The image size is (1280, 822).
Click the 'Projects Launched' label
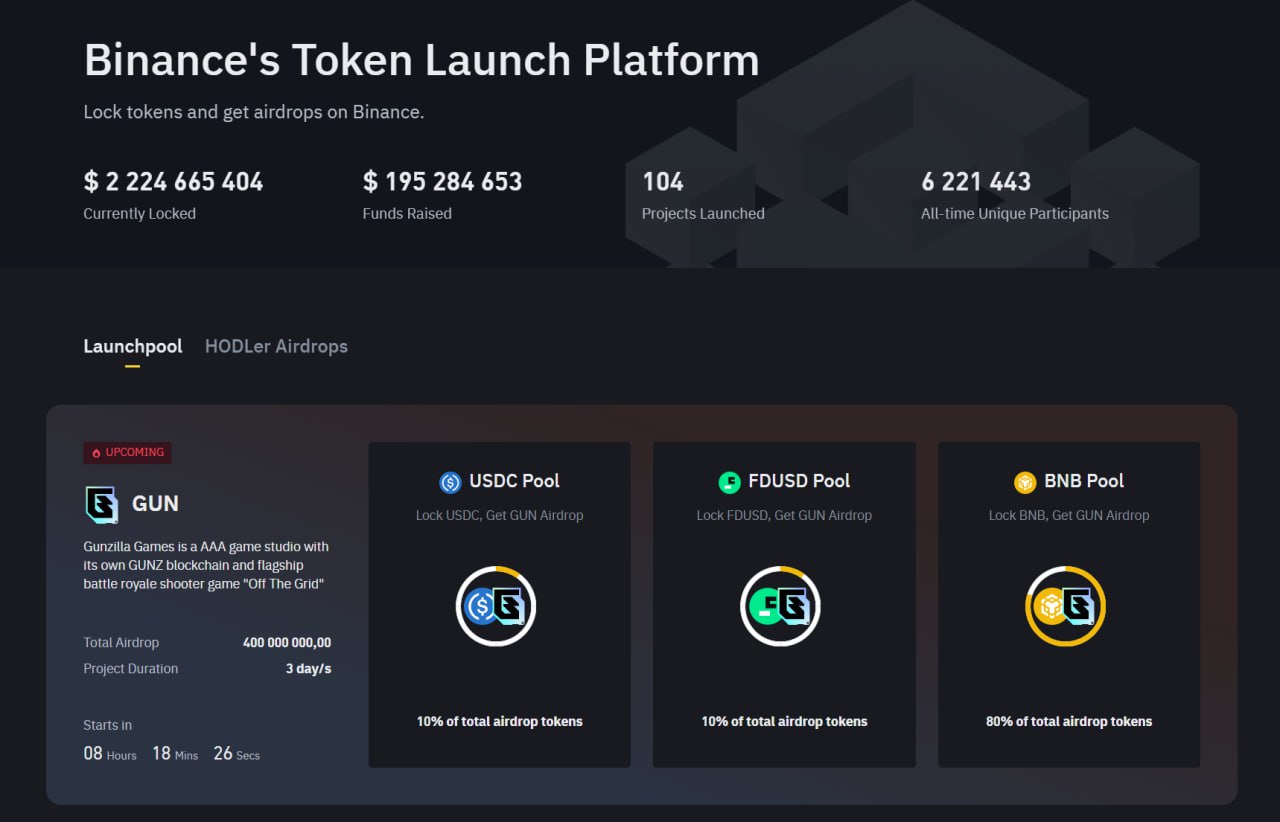click(703, 213)
